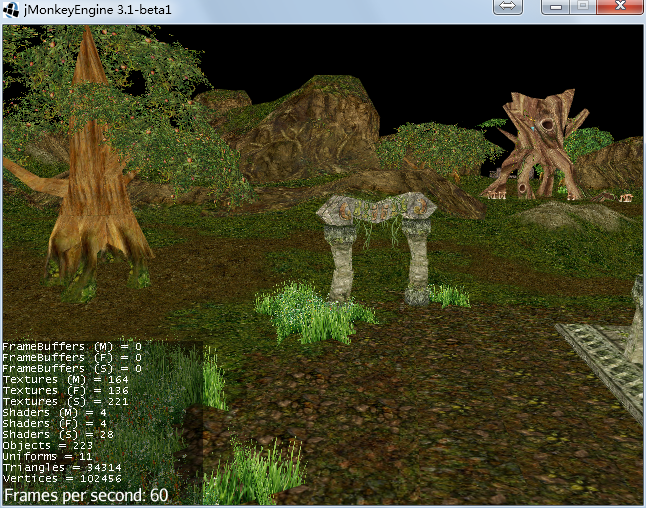Click the 'Textures (F) = 136' stat line

pyautogui.click(x=66, y=391)
